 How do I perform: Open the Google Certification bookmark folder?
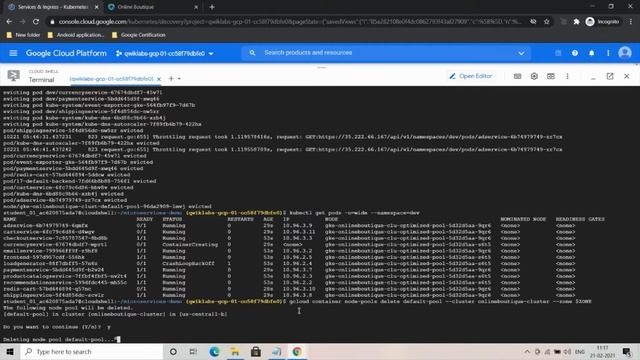[x=139, y=35]
